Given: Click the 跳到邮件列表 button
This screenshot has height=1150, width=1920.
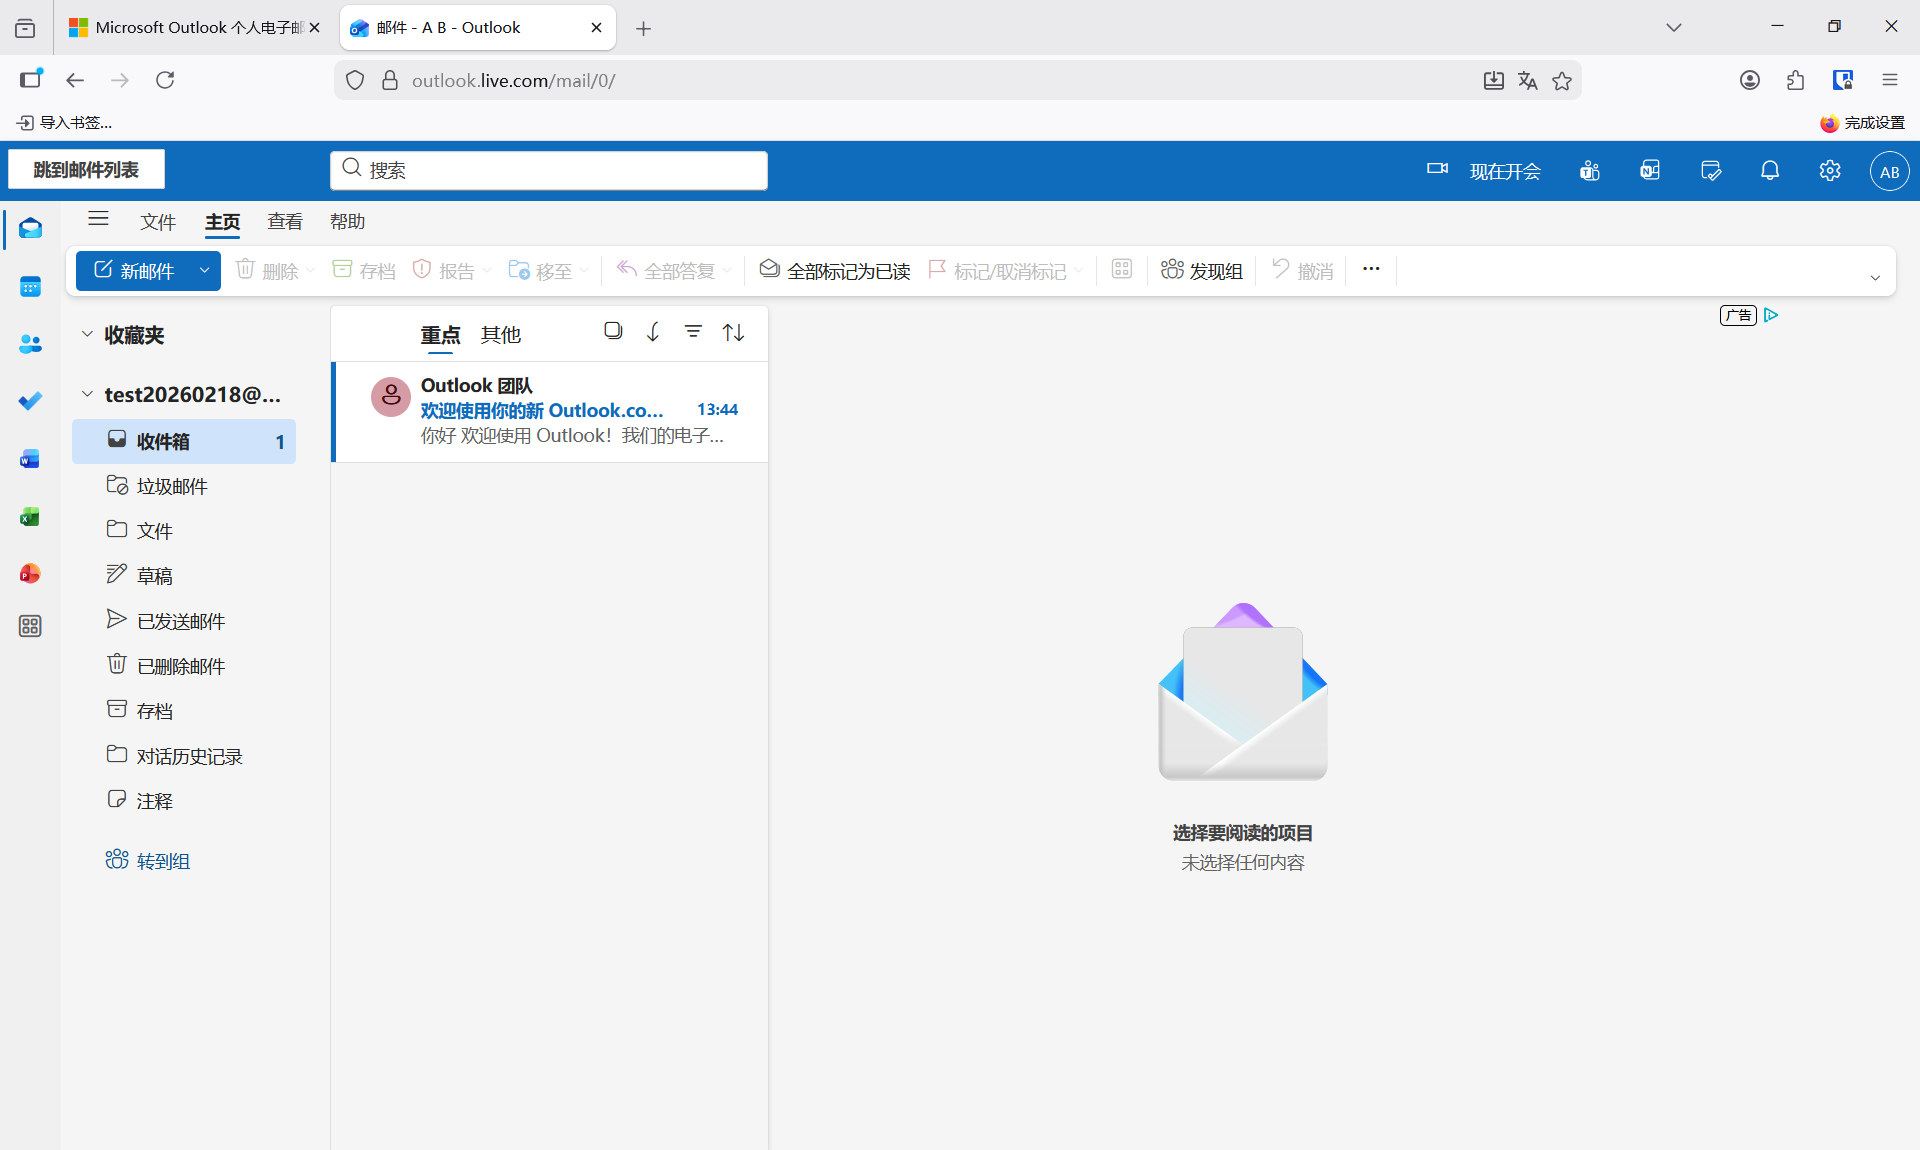Looking at the screenshot, I should click(x=86, y=170).
